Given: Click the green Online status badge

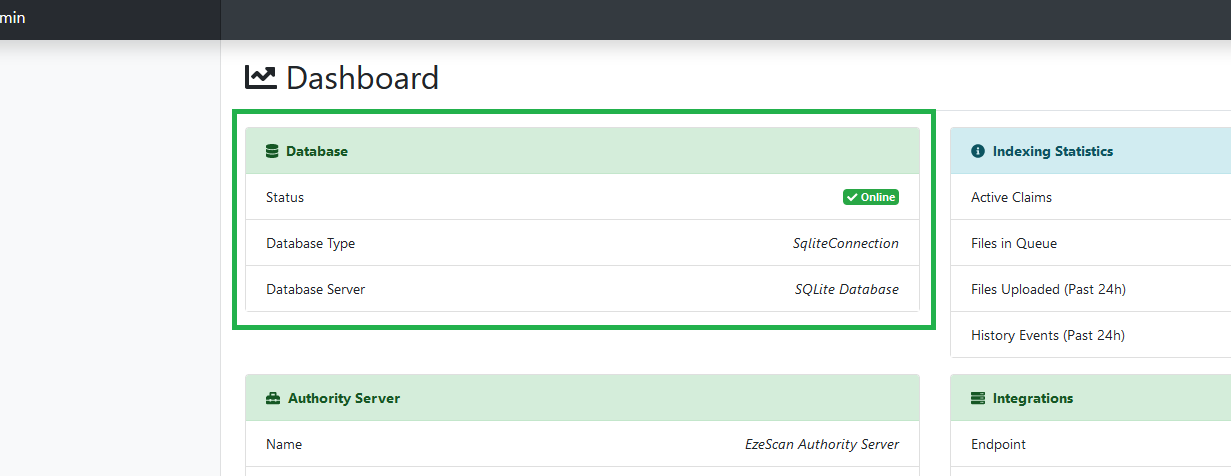Looking at the screenshot, I should tap(870, 198).
